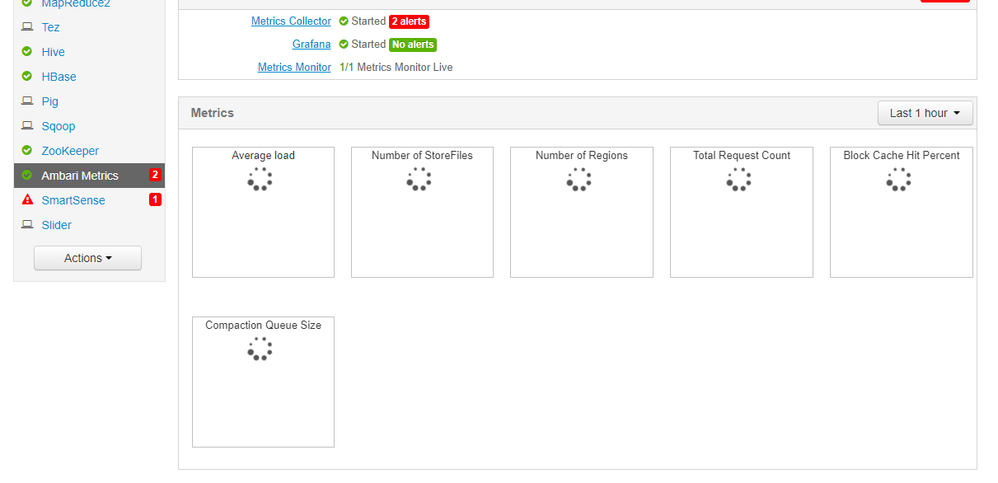Screen dimensions: 998x483
Task: Click the Slider client laptop icon
Action: [27, 224]
